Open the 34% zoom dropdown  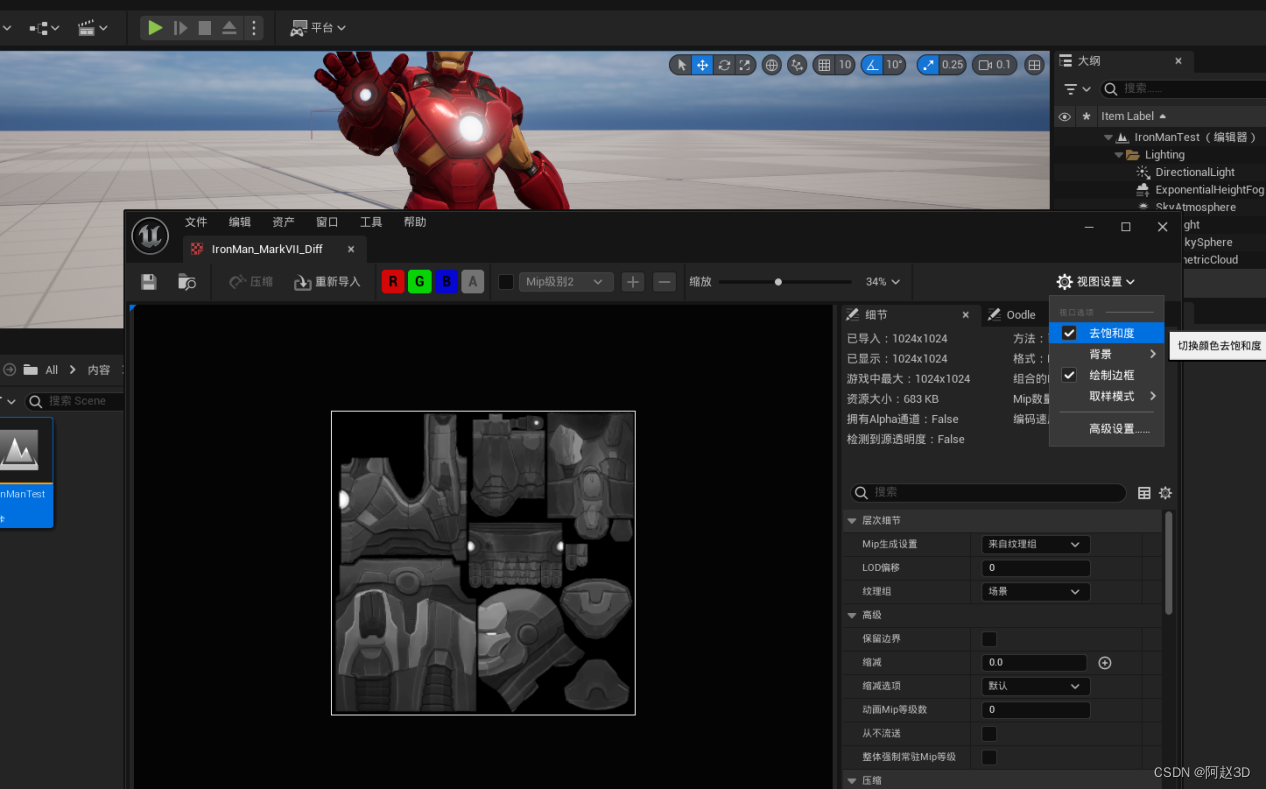click(883, 282)
